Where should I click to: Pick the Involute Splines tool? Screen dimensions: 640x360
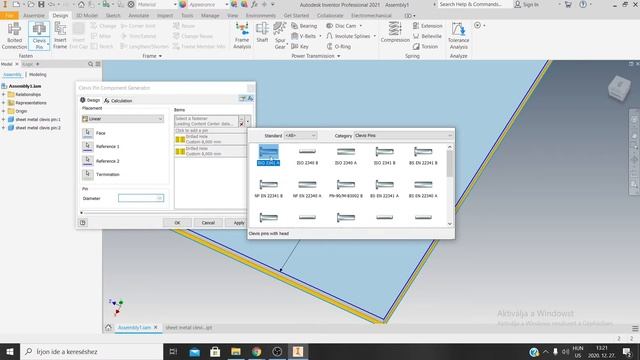(350, 36)
